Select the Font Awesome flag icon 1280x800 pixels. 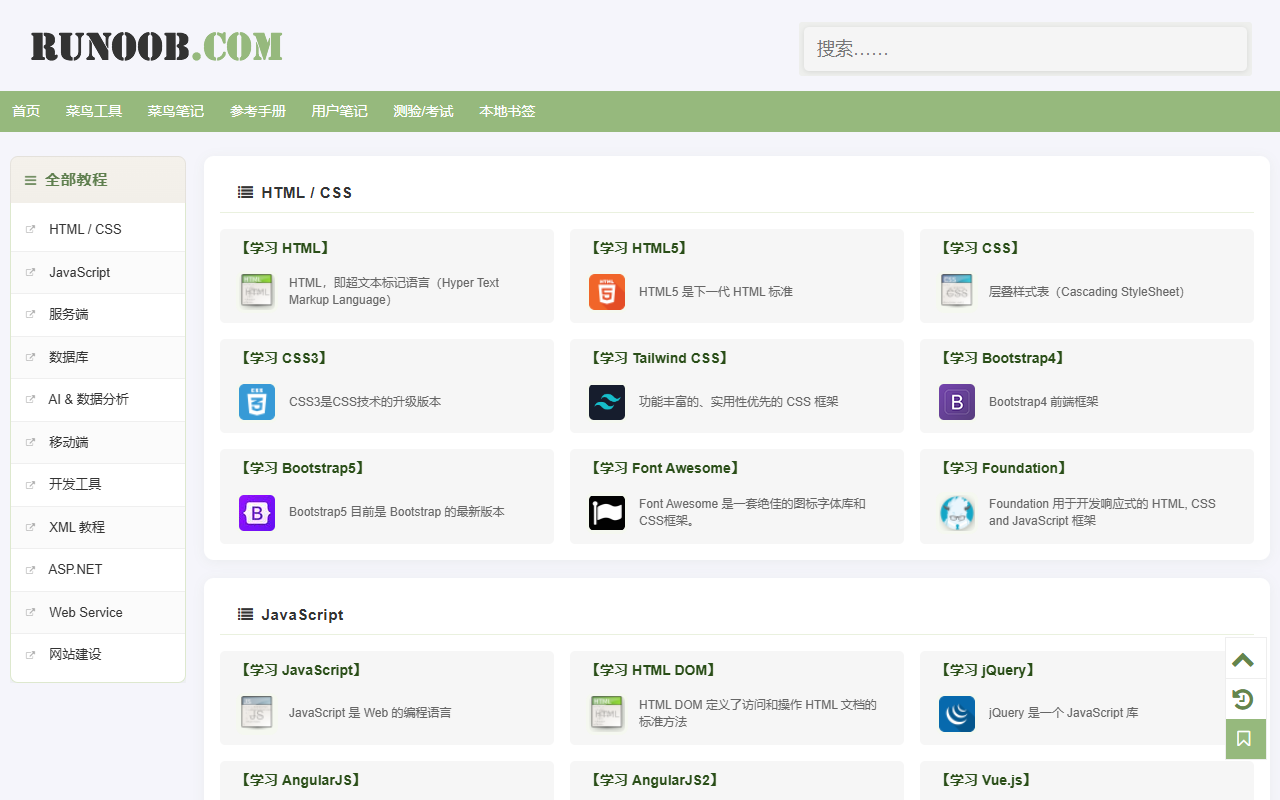click(x=606, y=512)
